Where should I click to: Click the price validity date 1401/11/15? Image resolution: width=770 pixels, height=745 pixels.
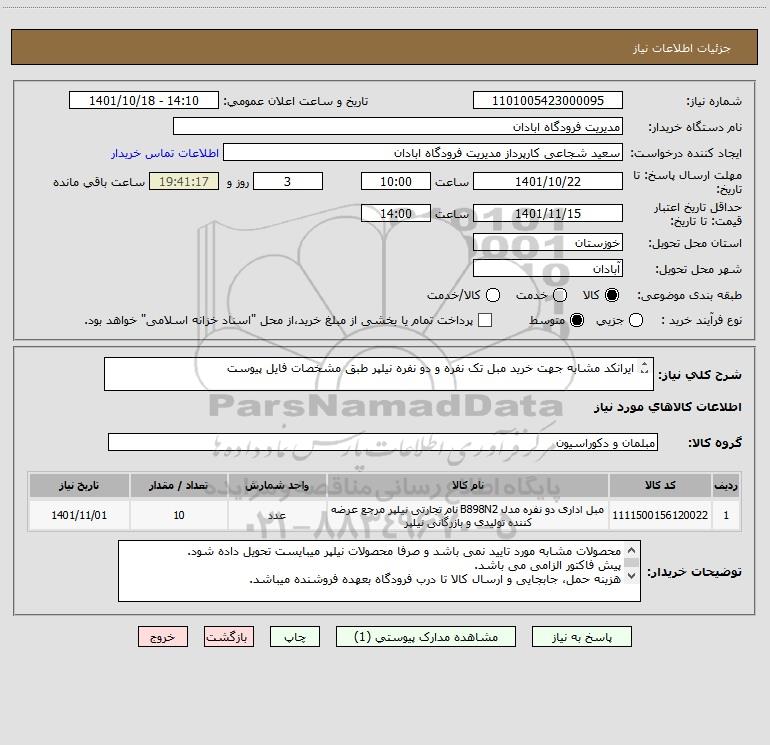(548, 213)
